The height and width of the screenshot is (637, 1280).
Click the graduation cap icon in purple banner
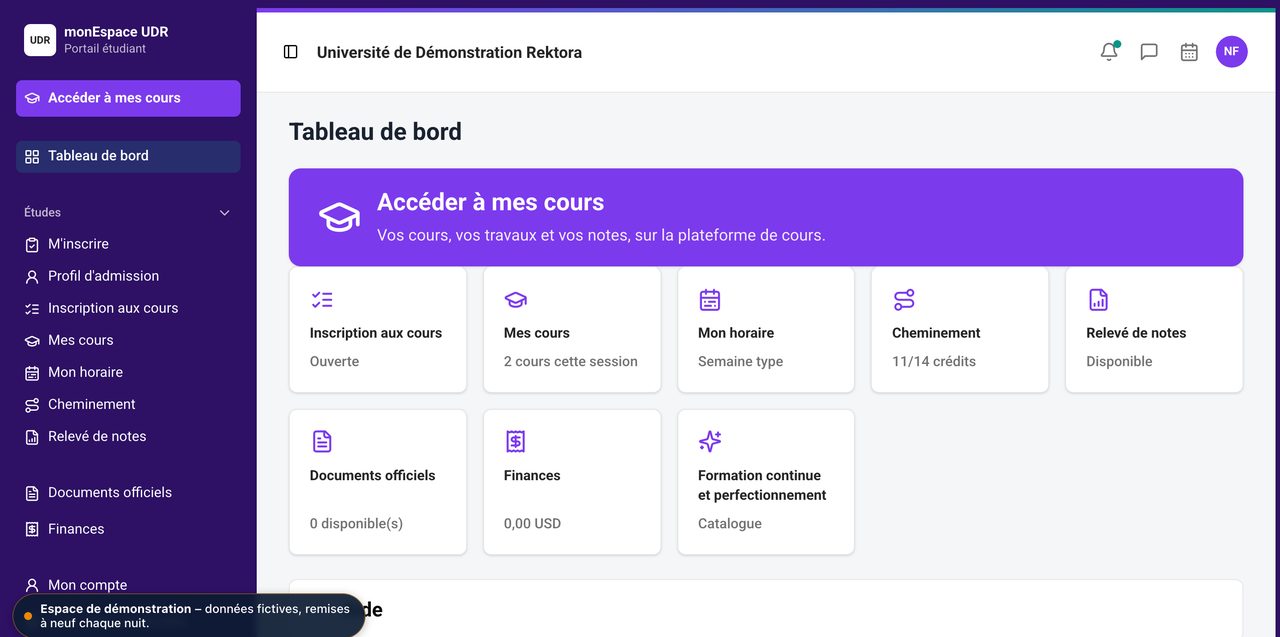(339, 217)
